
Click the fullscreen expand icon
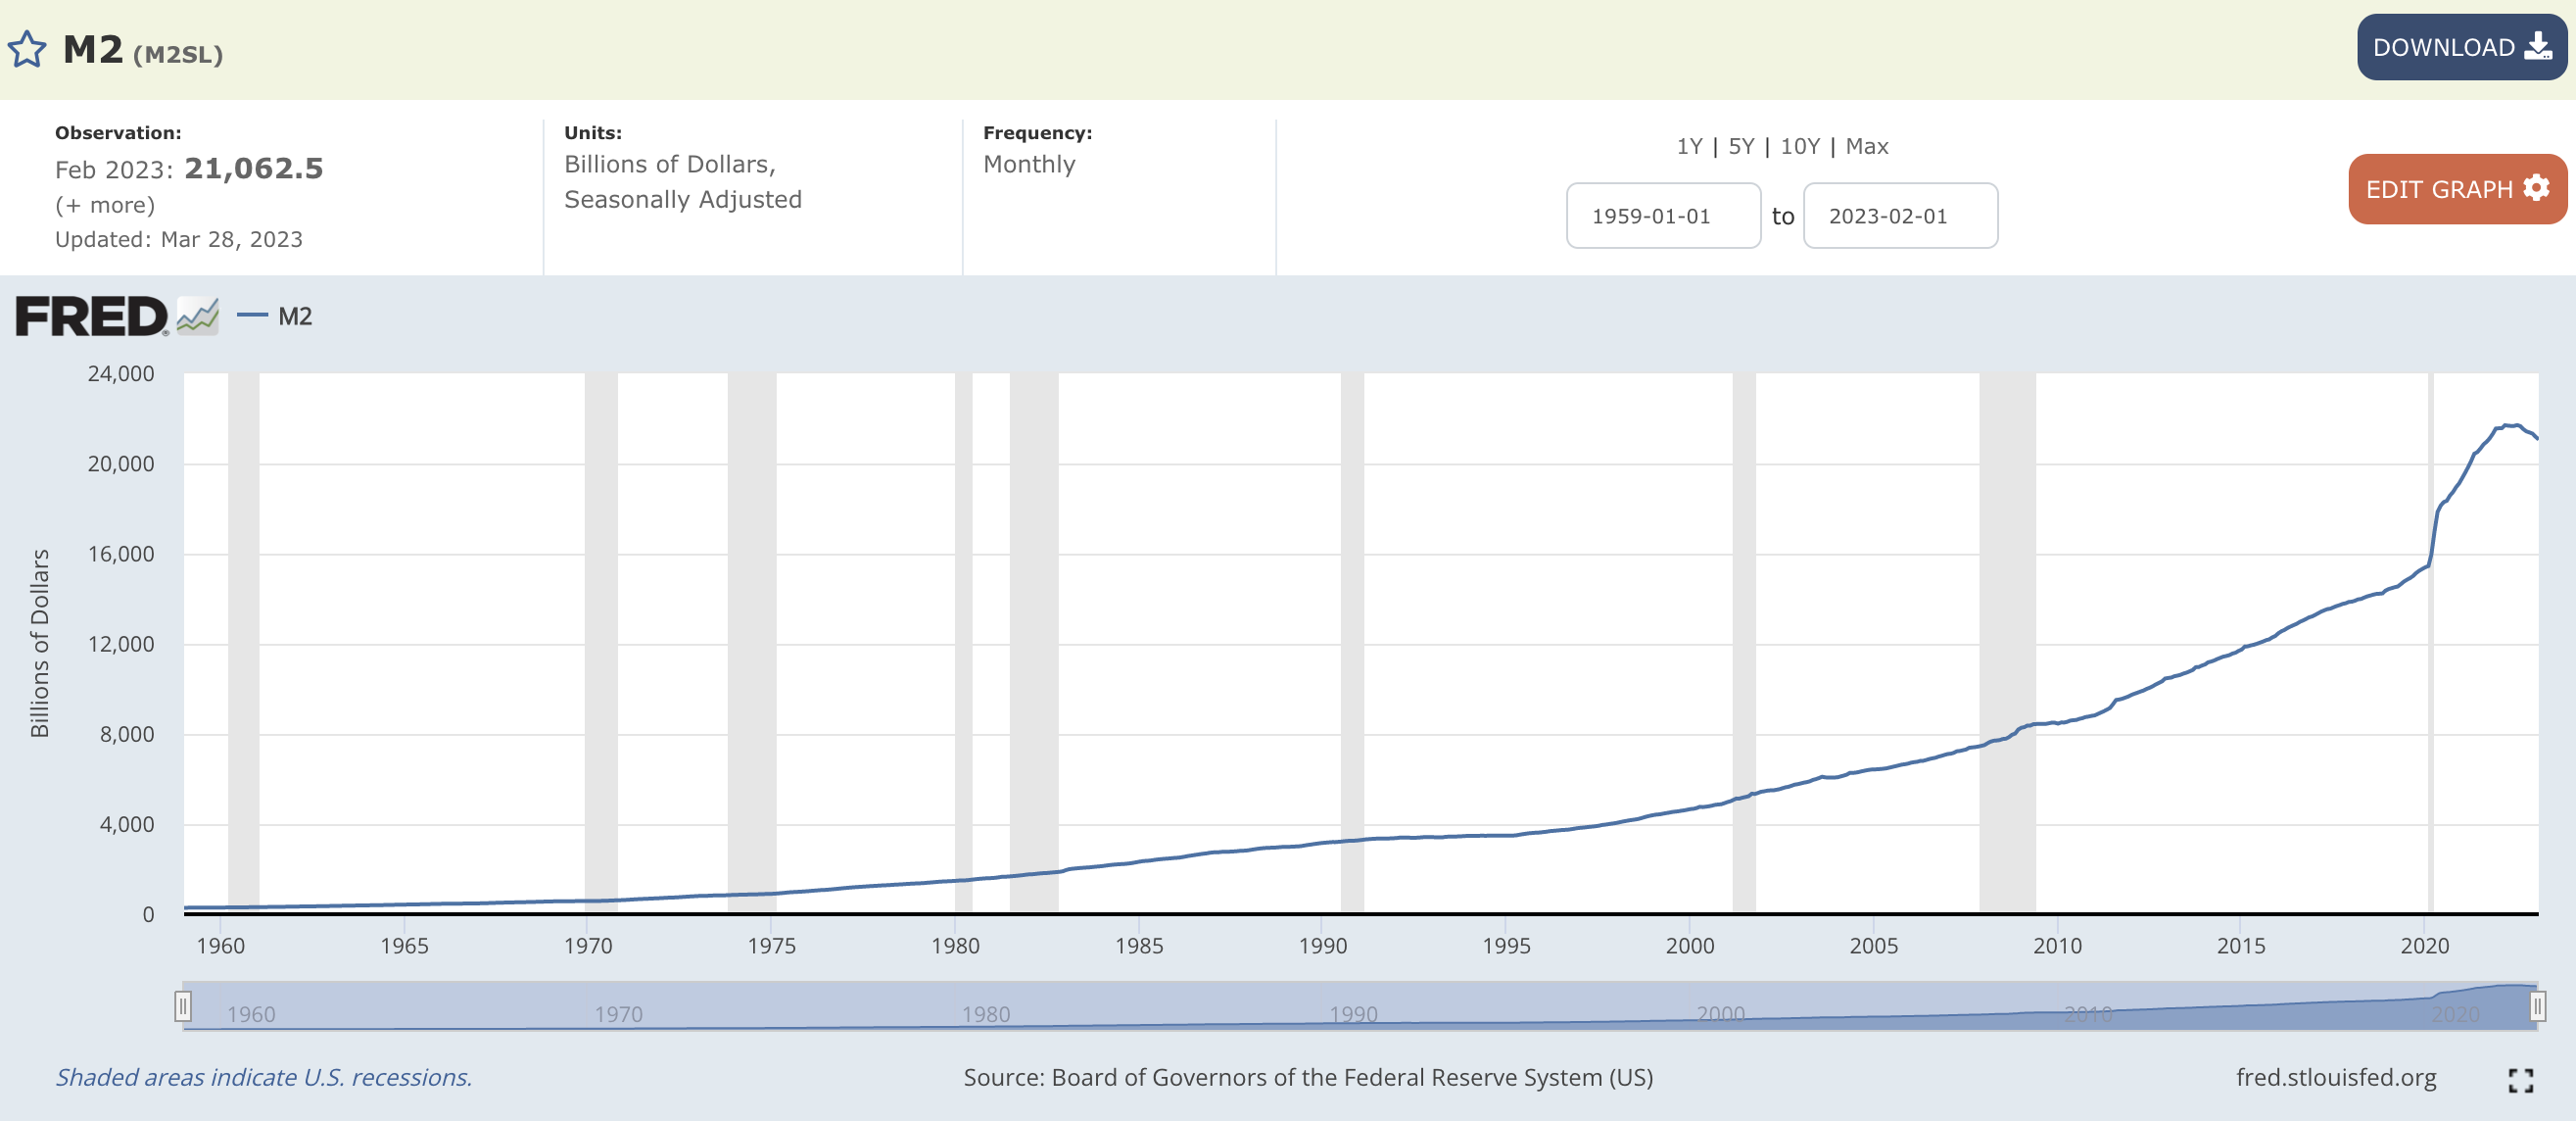(2520, 1080)
